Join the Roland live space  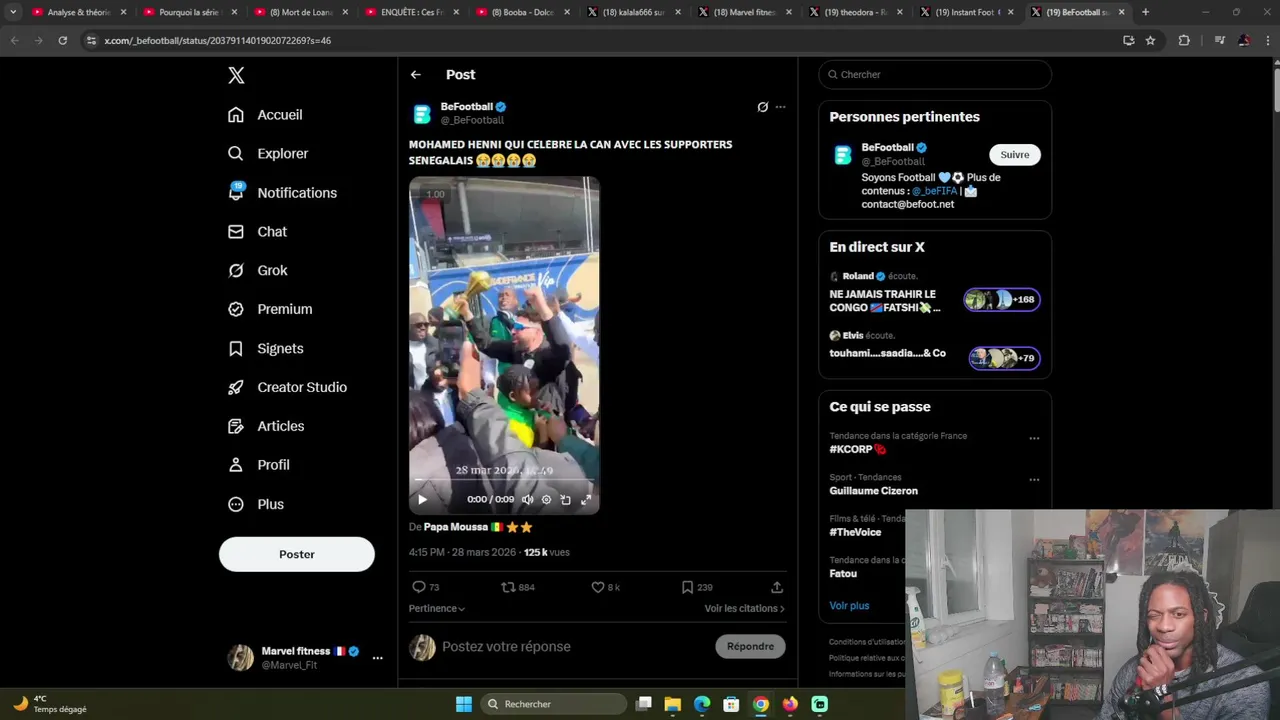click(935, 294)
